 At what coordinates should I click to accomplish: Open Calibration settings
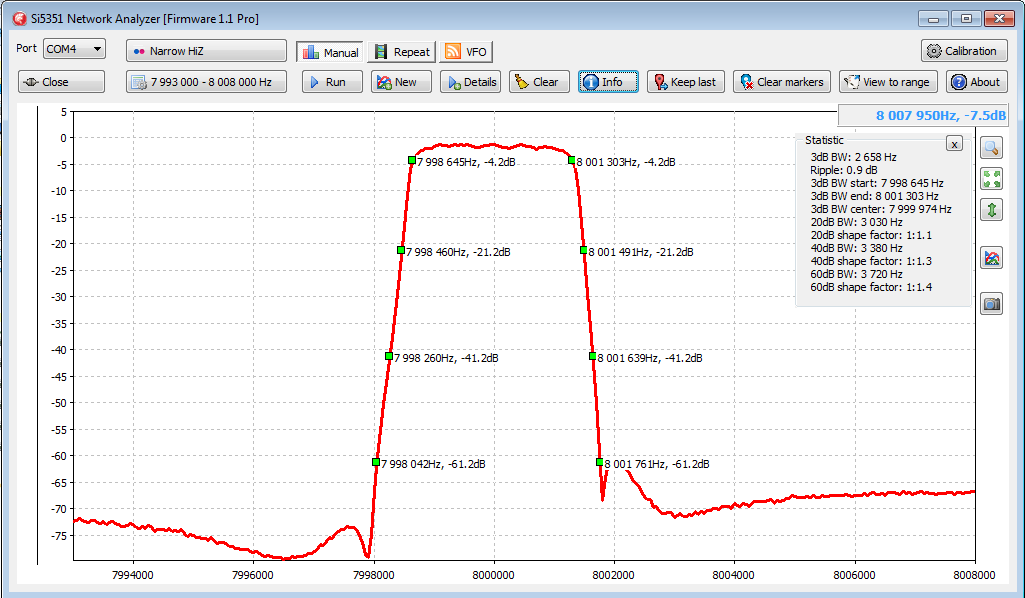[x=963, y=51]
